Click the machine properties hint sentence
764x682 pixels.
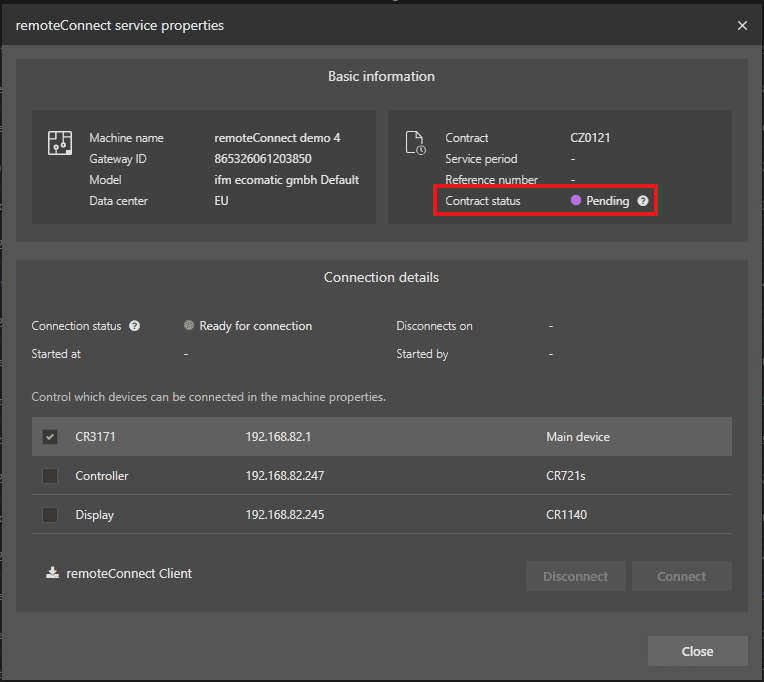coord(209,397)
